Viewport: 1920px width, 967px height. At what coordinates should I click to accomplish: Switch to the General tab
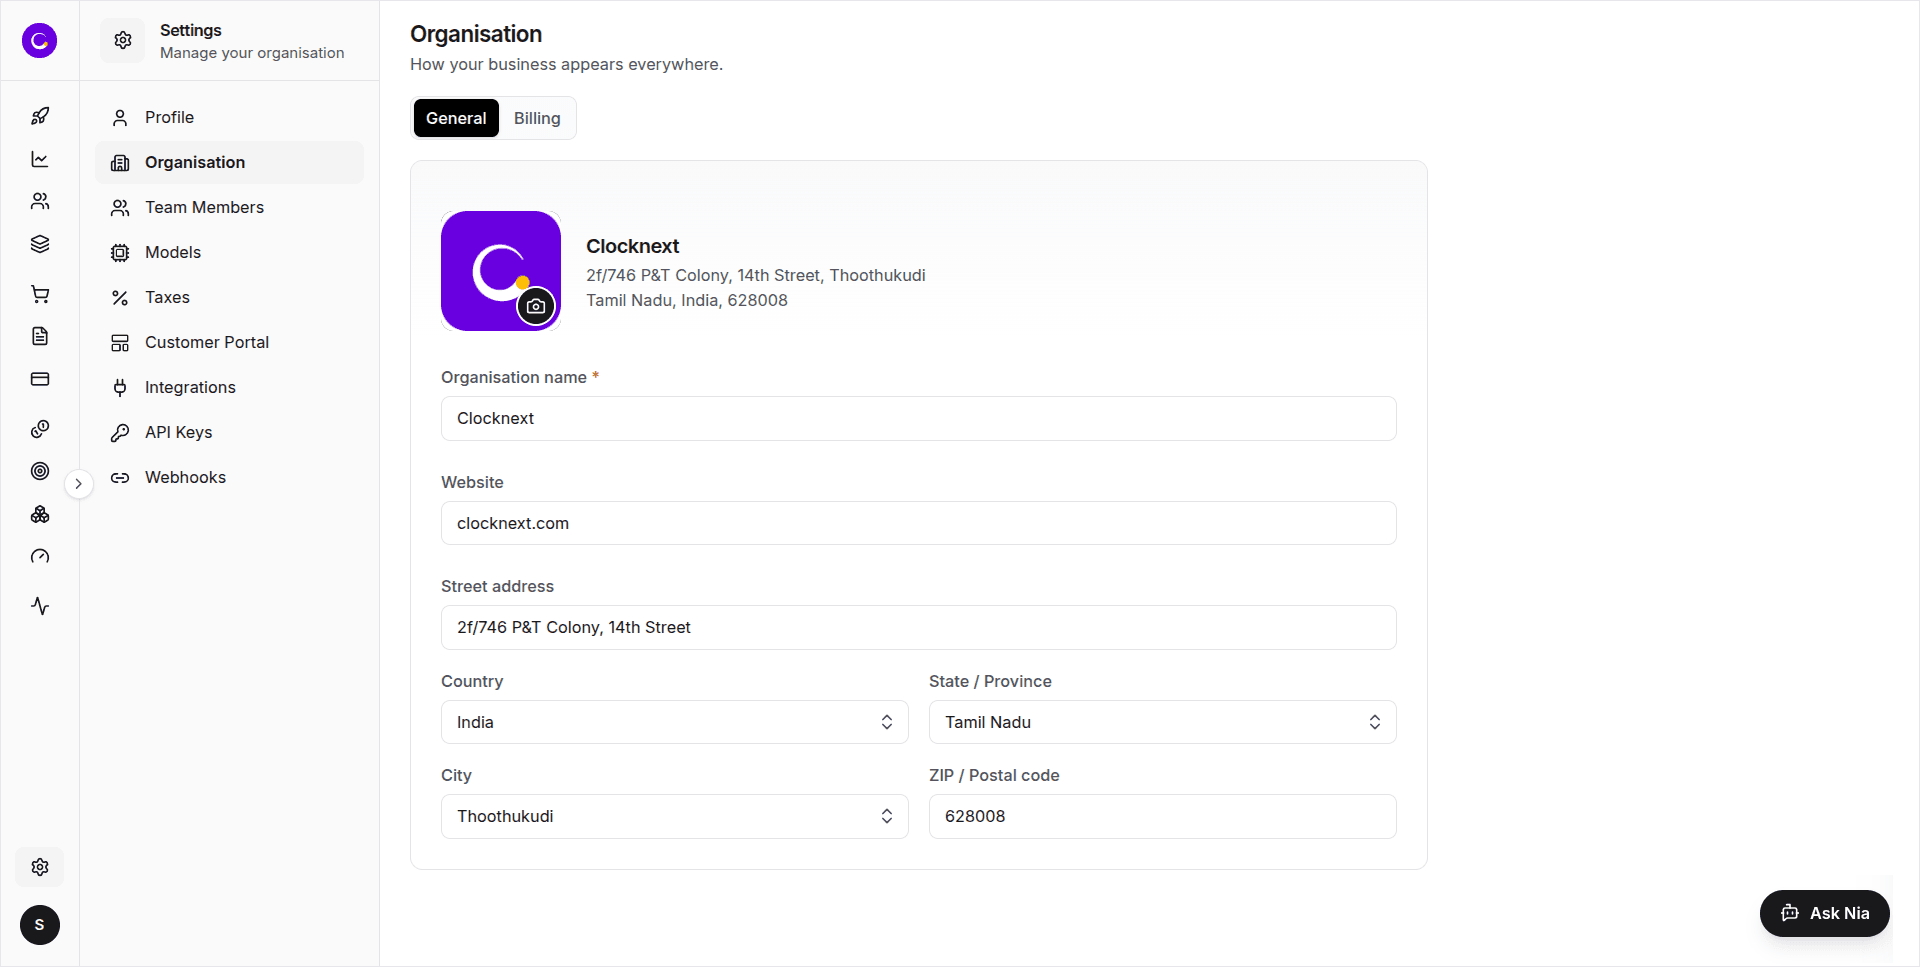pos(456,118)
